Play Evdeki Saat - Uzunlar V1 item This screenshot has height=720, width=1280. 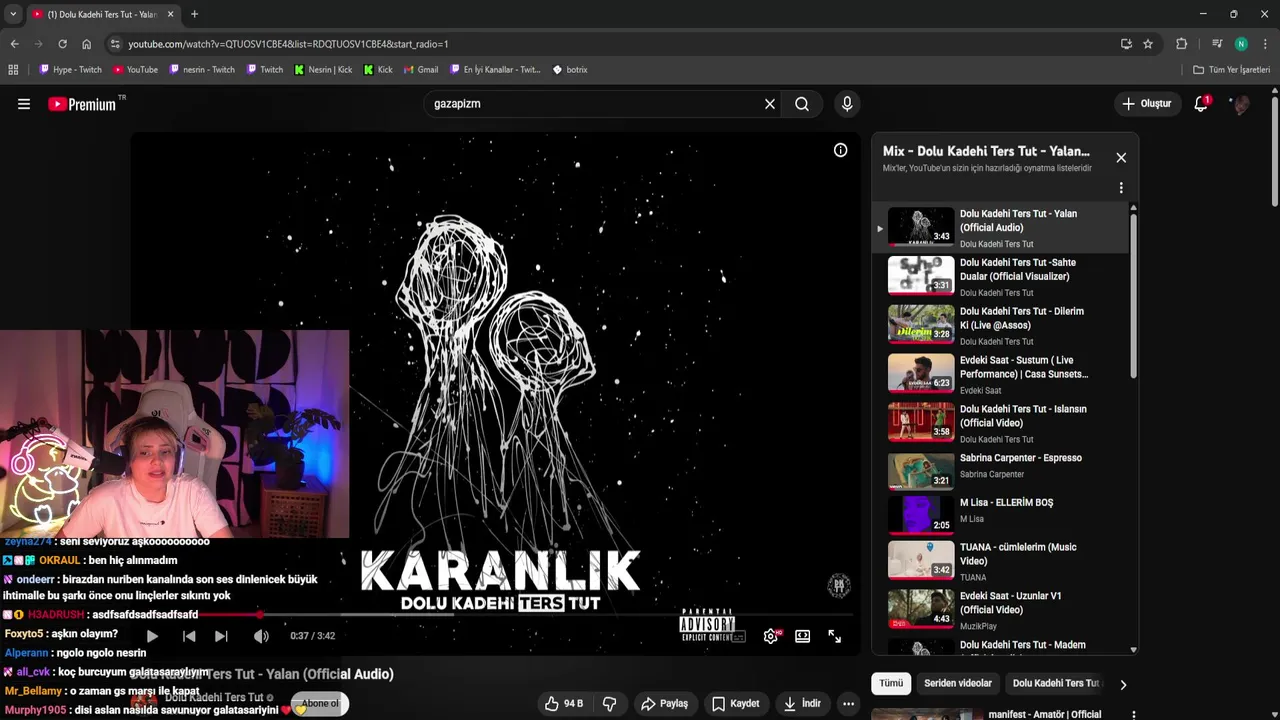[1000, 610]
